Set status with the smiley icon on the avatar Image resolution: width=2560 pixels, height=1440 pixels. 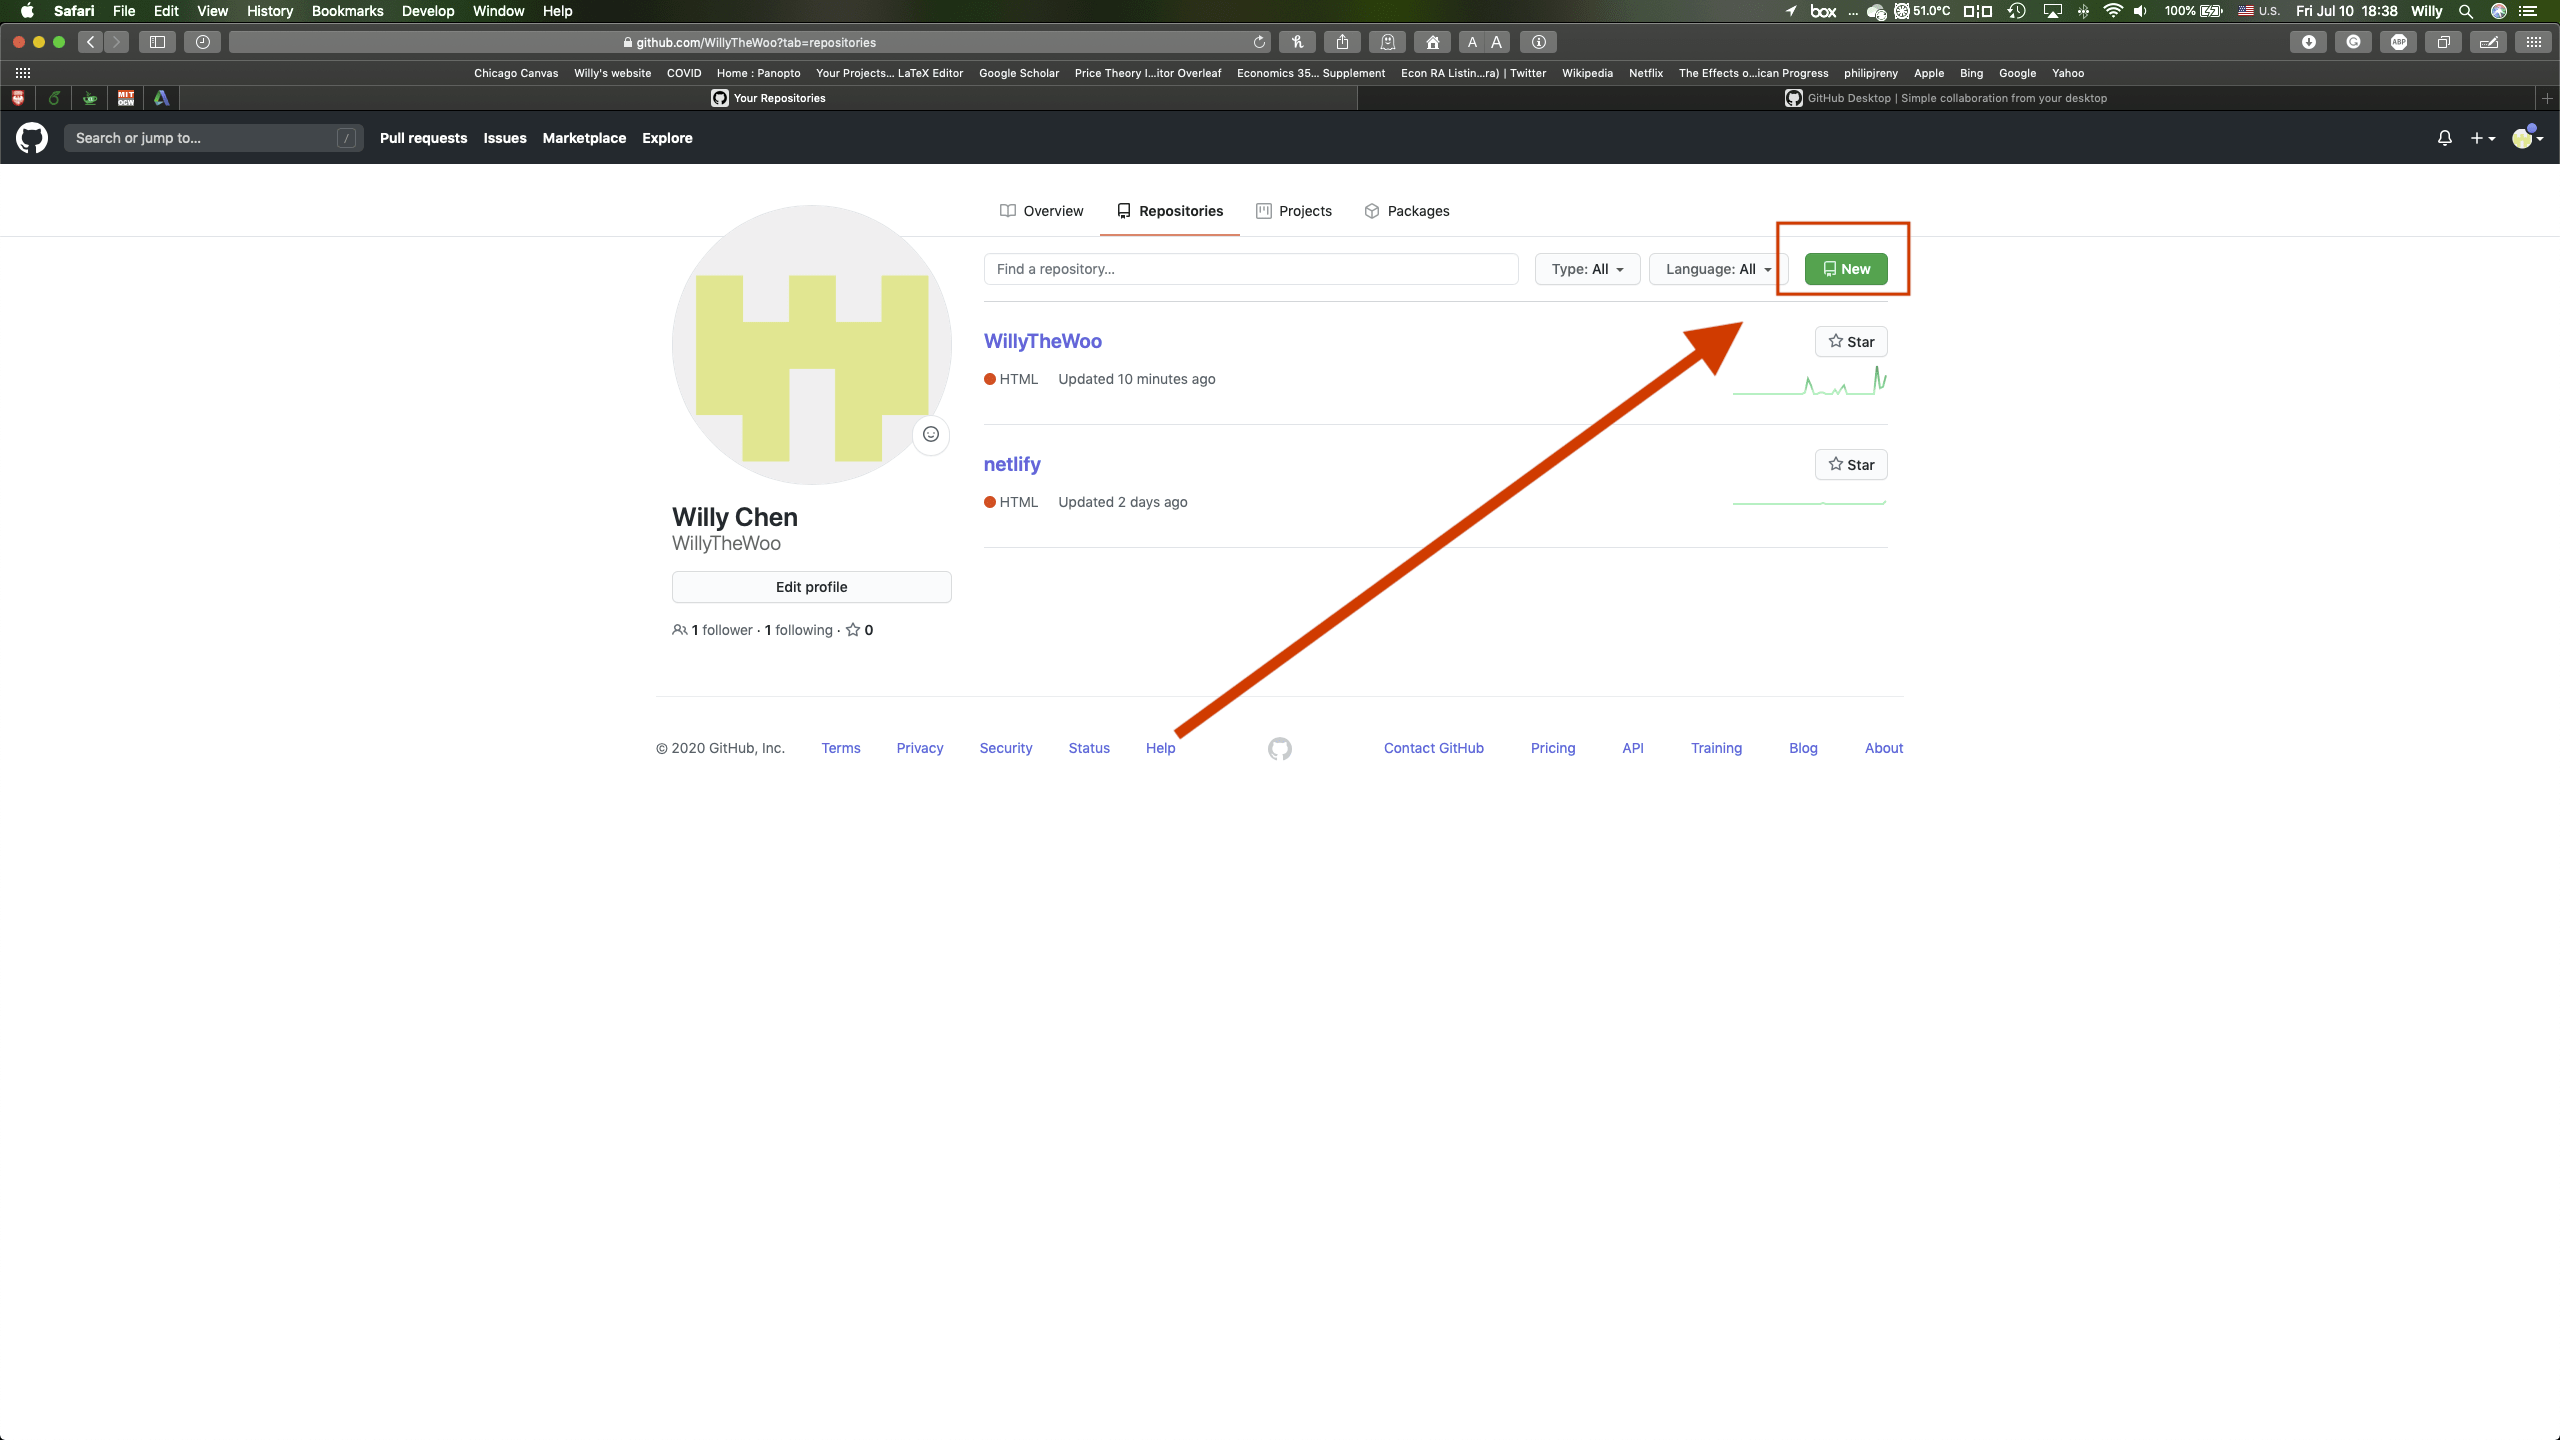(931, 434)
